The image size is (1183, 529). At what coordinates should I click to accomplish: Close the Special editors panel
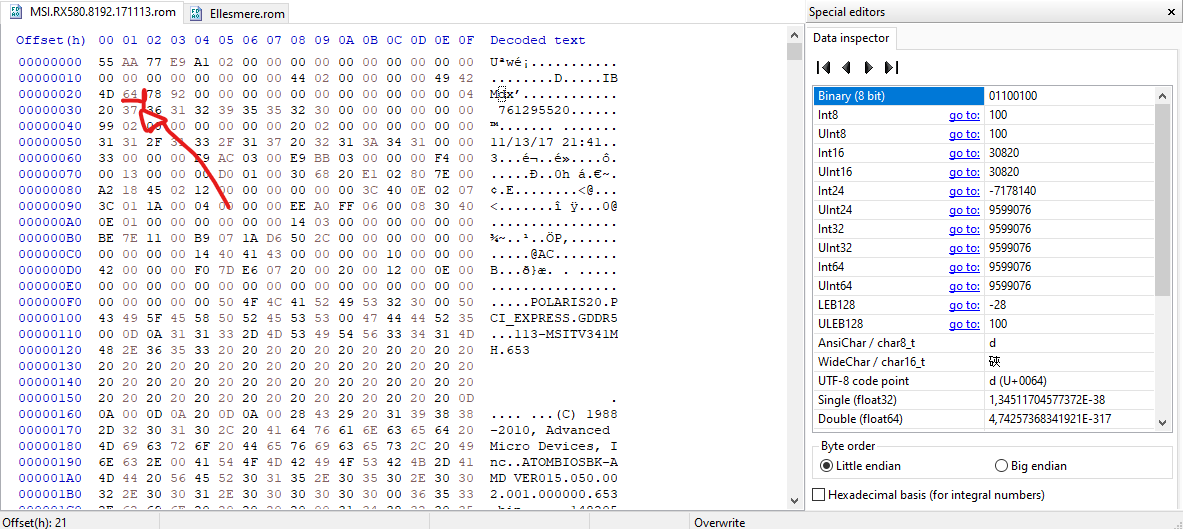(1171, 12)
